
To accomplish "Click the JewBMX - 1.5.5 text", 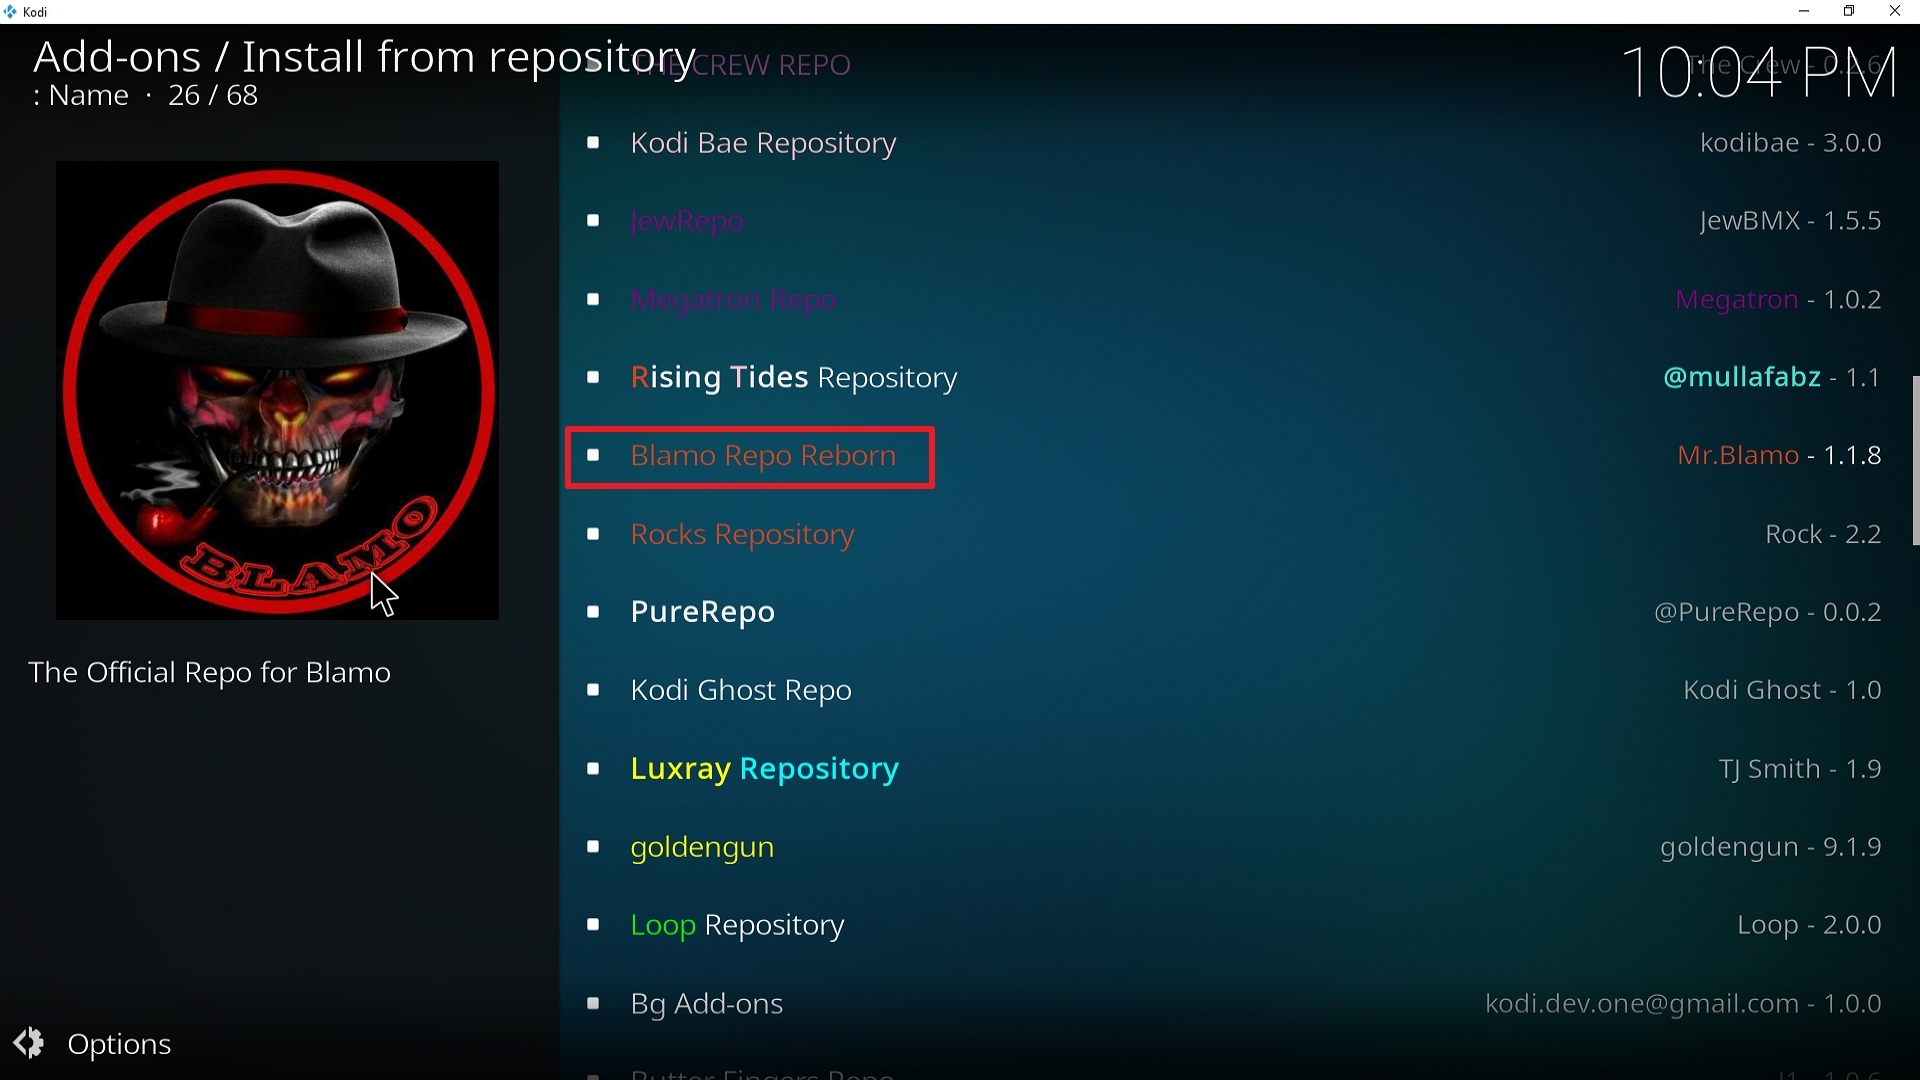I will pos(1790,221).
